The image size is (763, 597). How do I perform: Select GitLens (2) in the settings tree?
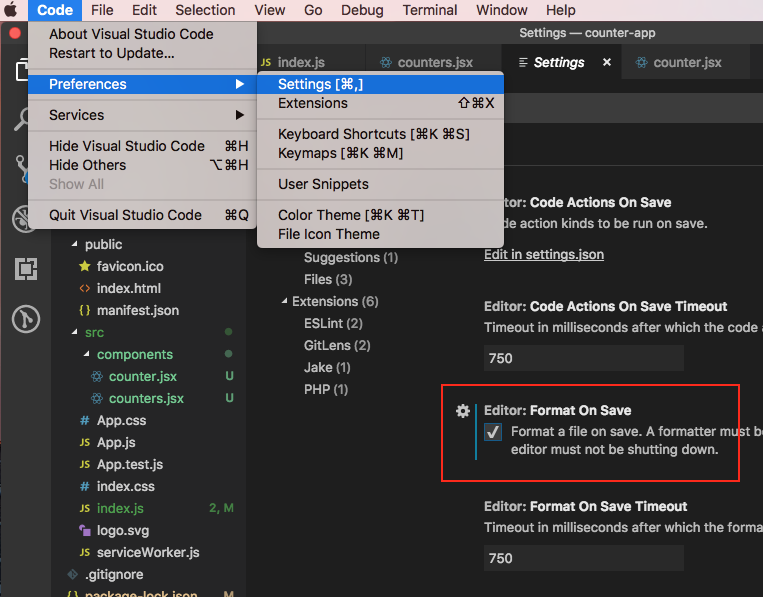[x=337, y=345]
